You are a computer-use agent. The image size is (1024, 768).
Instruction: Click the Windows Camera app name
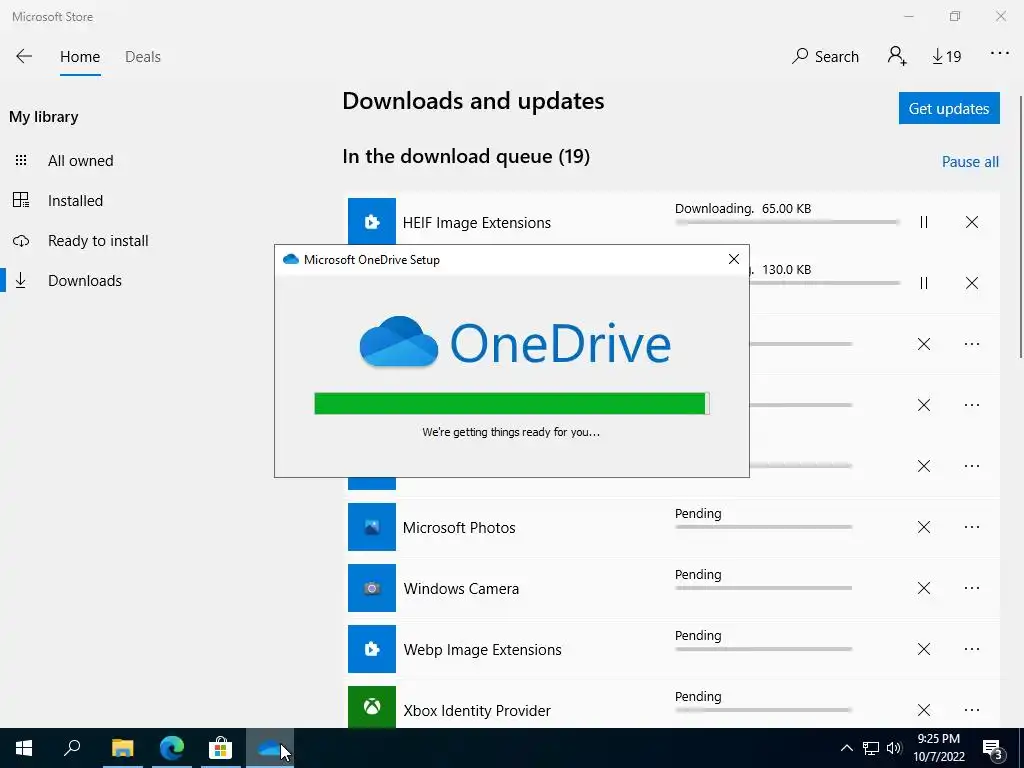click(461, 588)
